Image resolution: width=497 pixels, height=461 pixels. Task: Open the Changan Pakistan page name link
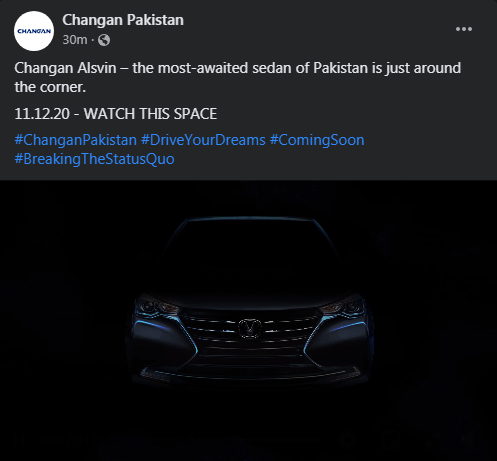click(x=123, y=20)
